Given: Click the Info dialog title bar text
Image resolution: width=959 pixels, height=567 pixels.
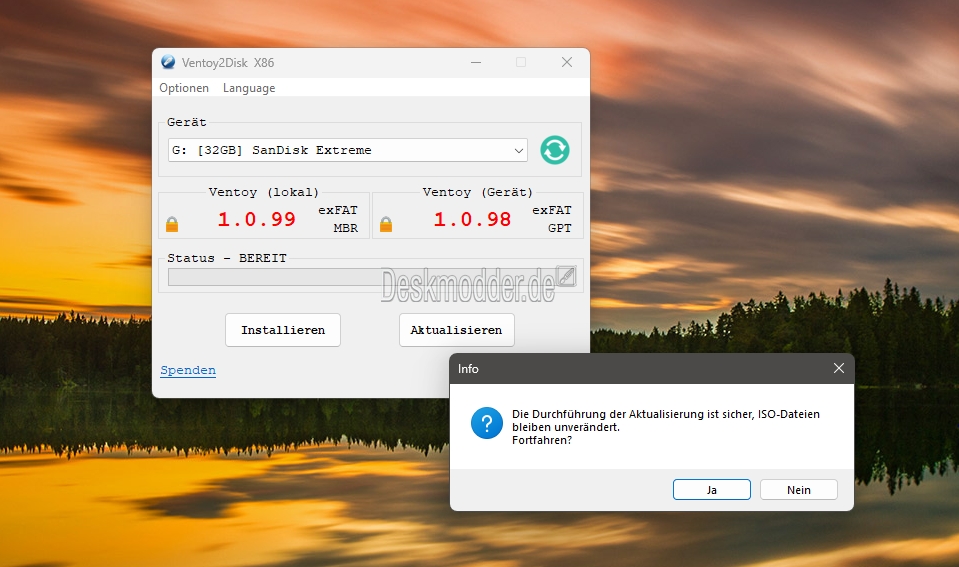Looking at the screenshot, I should pyautogui.click(x=468, y=369).
